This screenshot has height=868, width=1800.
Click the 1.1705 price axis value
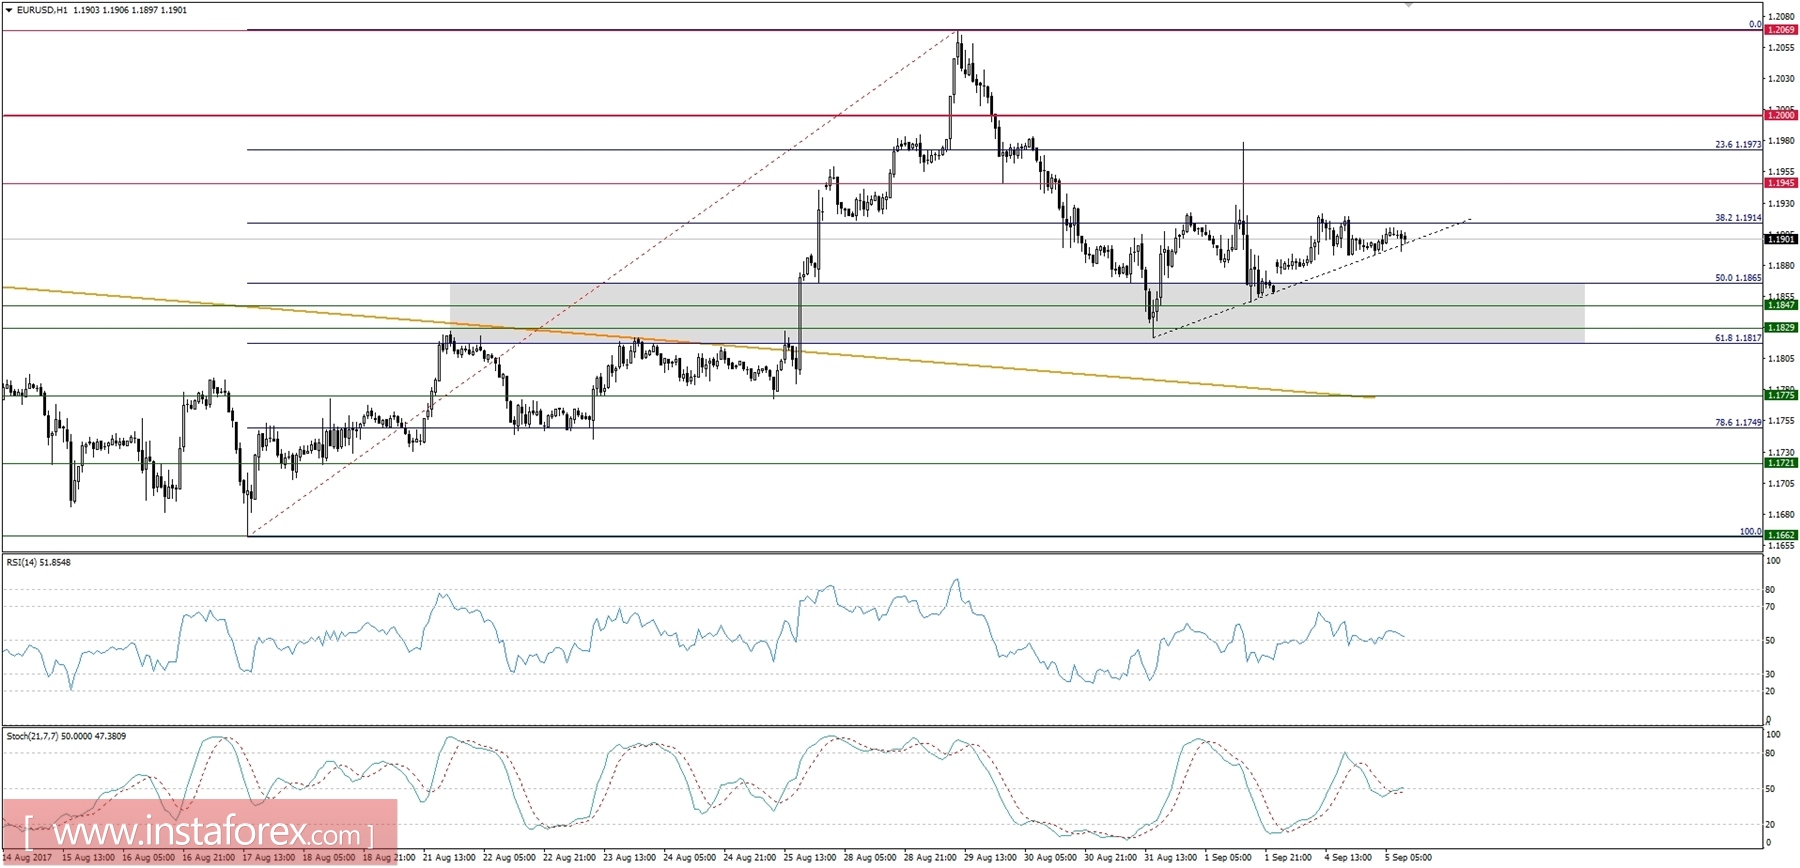pos(1781,483)
